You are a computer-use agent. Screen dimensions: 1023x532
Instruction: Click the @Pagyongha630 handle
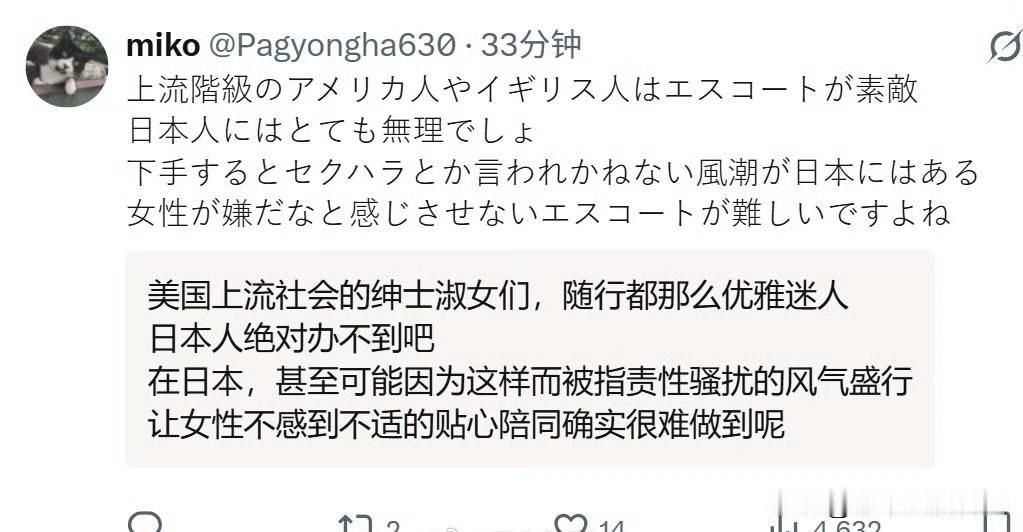coord(331,46)
